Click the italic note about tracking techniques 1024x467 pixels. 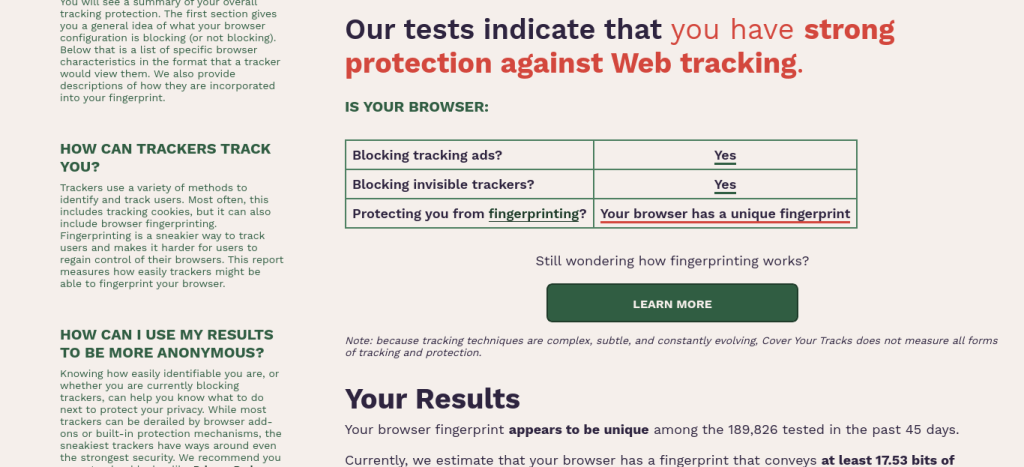coord(671,346)
